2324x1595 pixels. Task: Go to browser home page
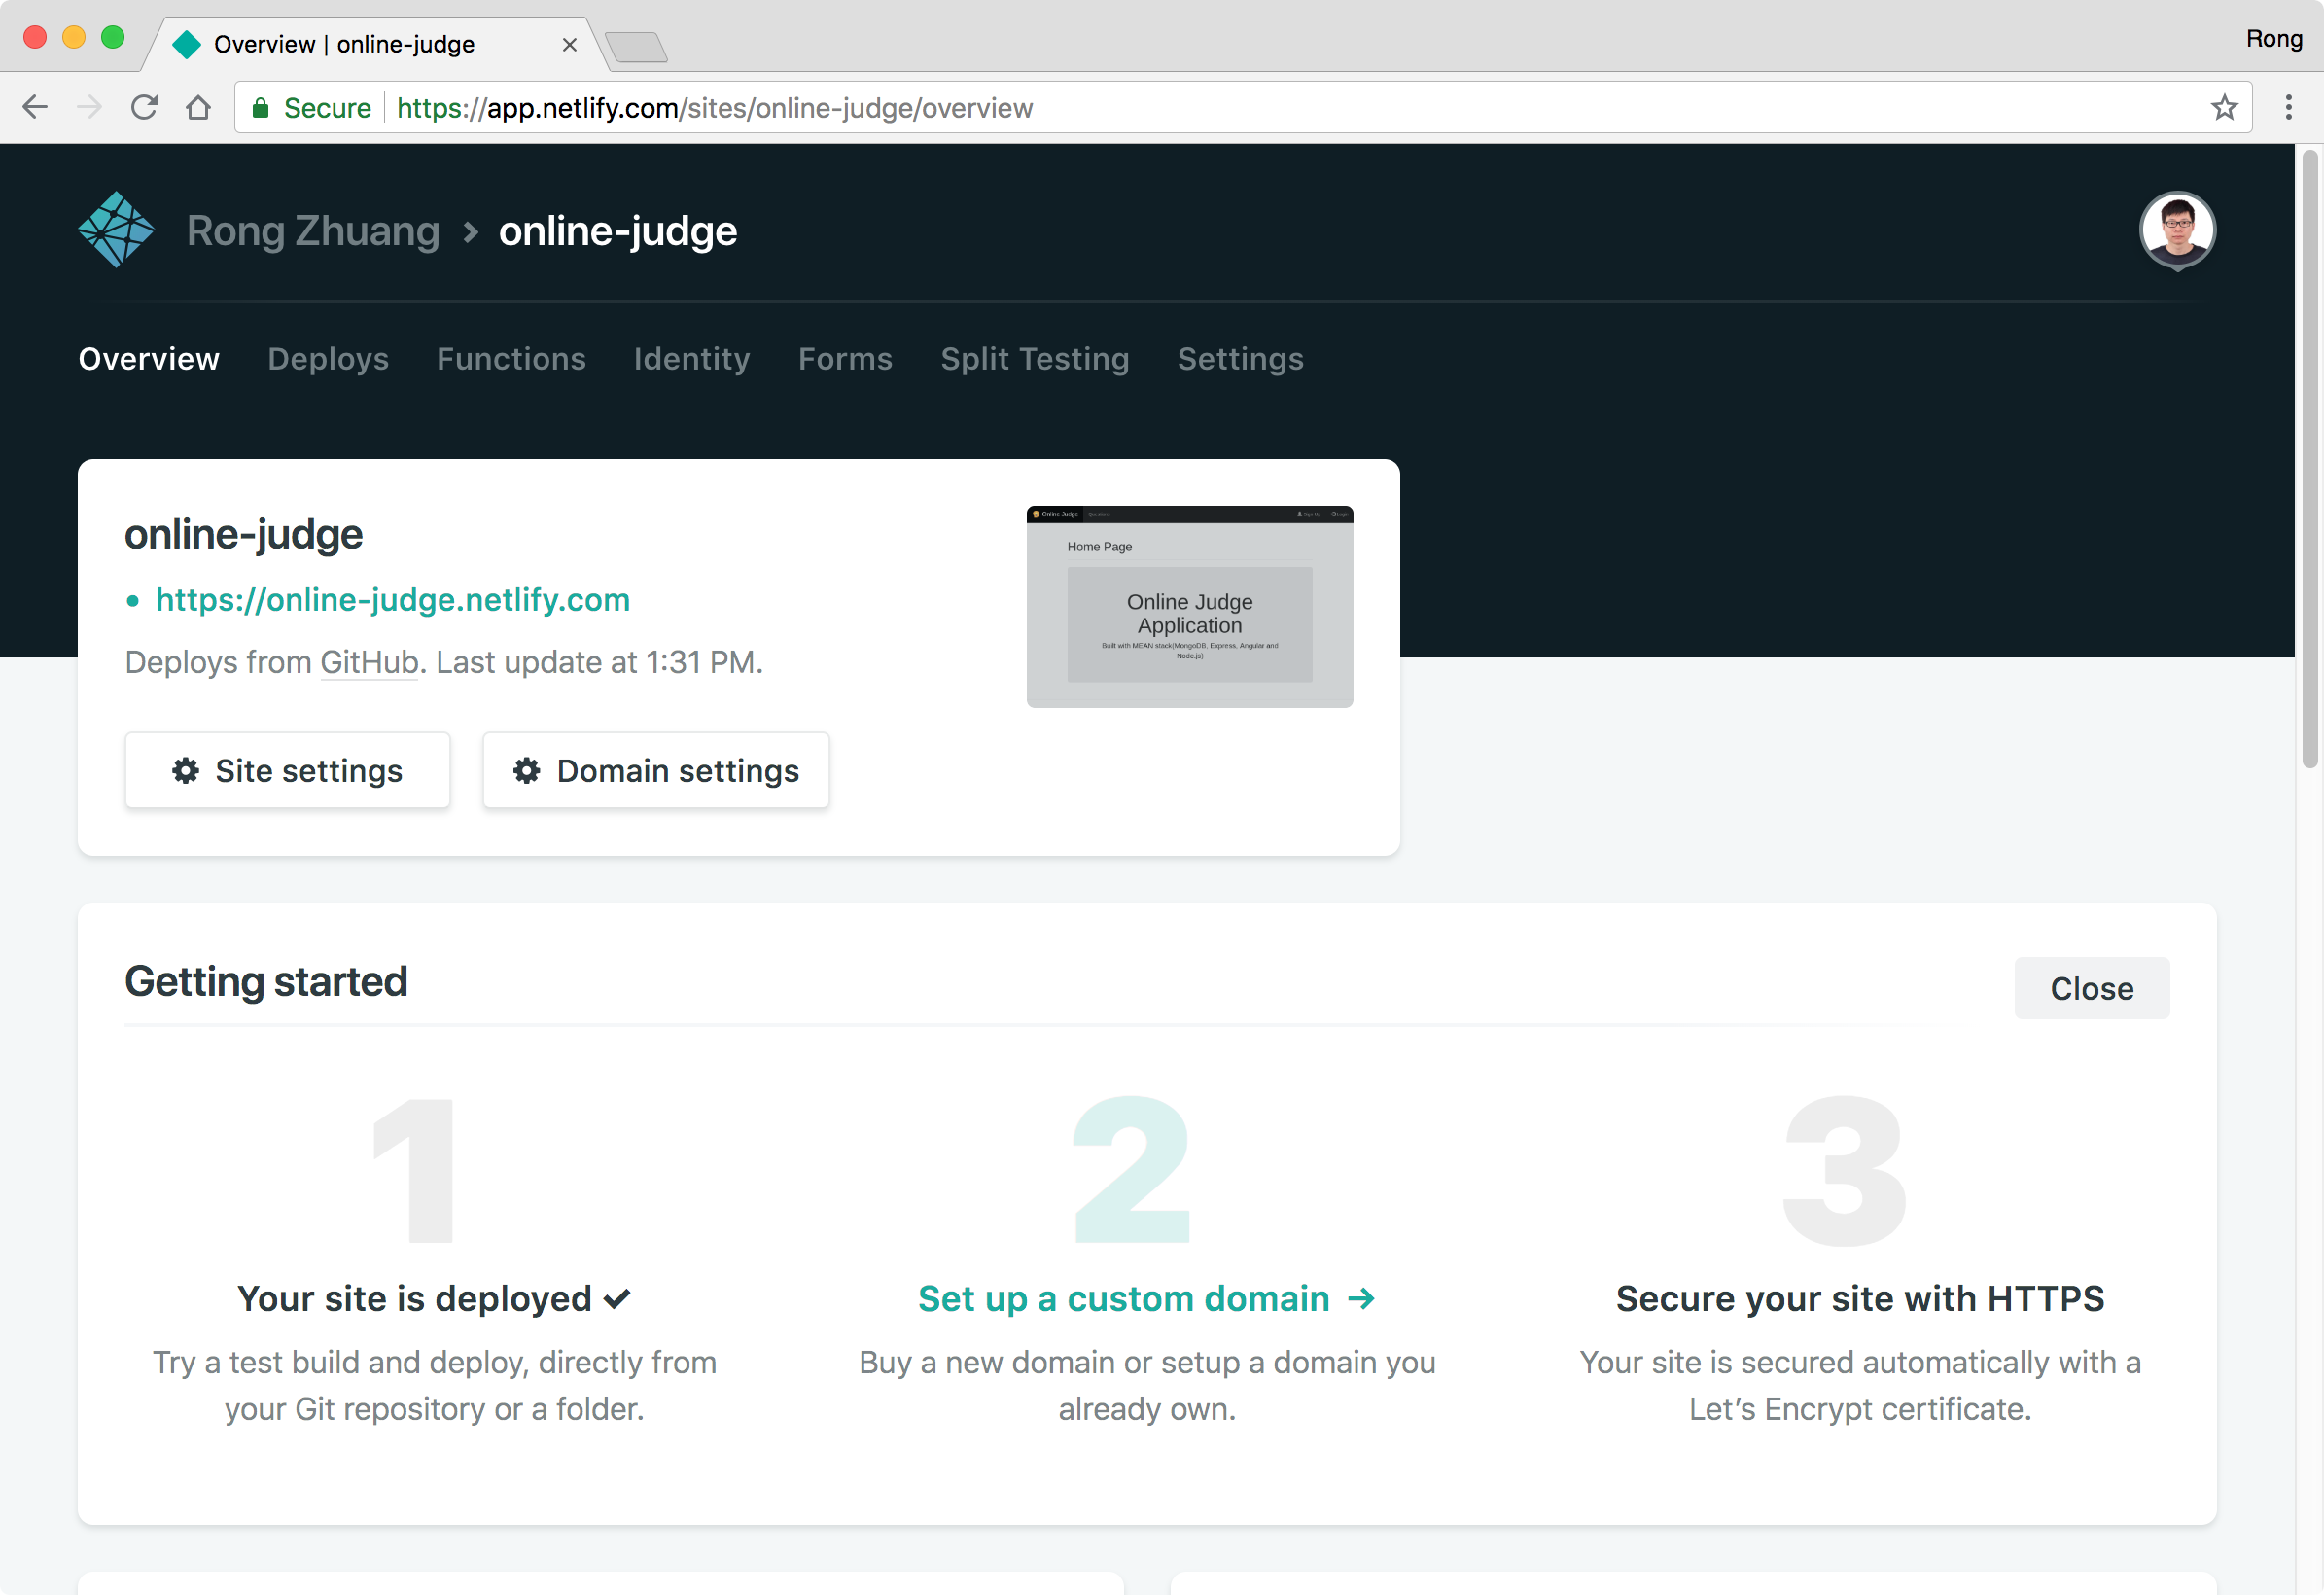[198, 107]
